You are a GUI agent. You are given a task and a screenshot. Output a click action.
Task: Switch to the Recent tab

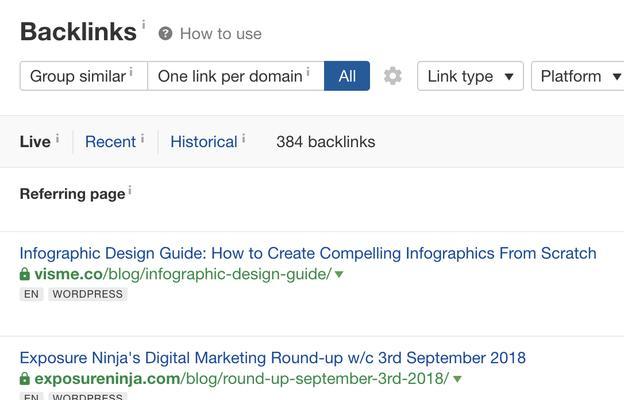click(110, 142)
